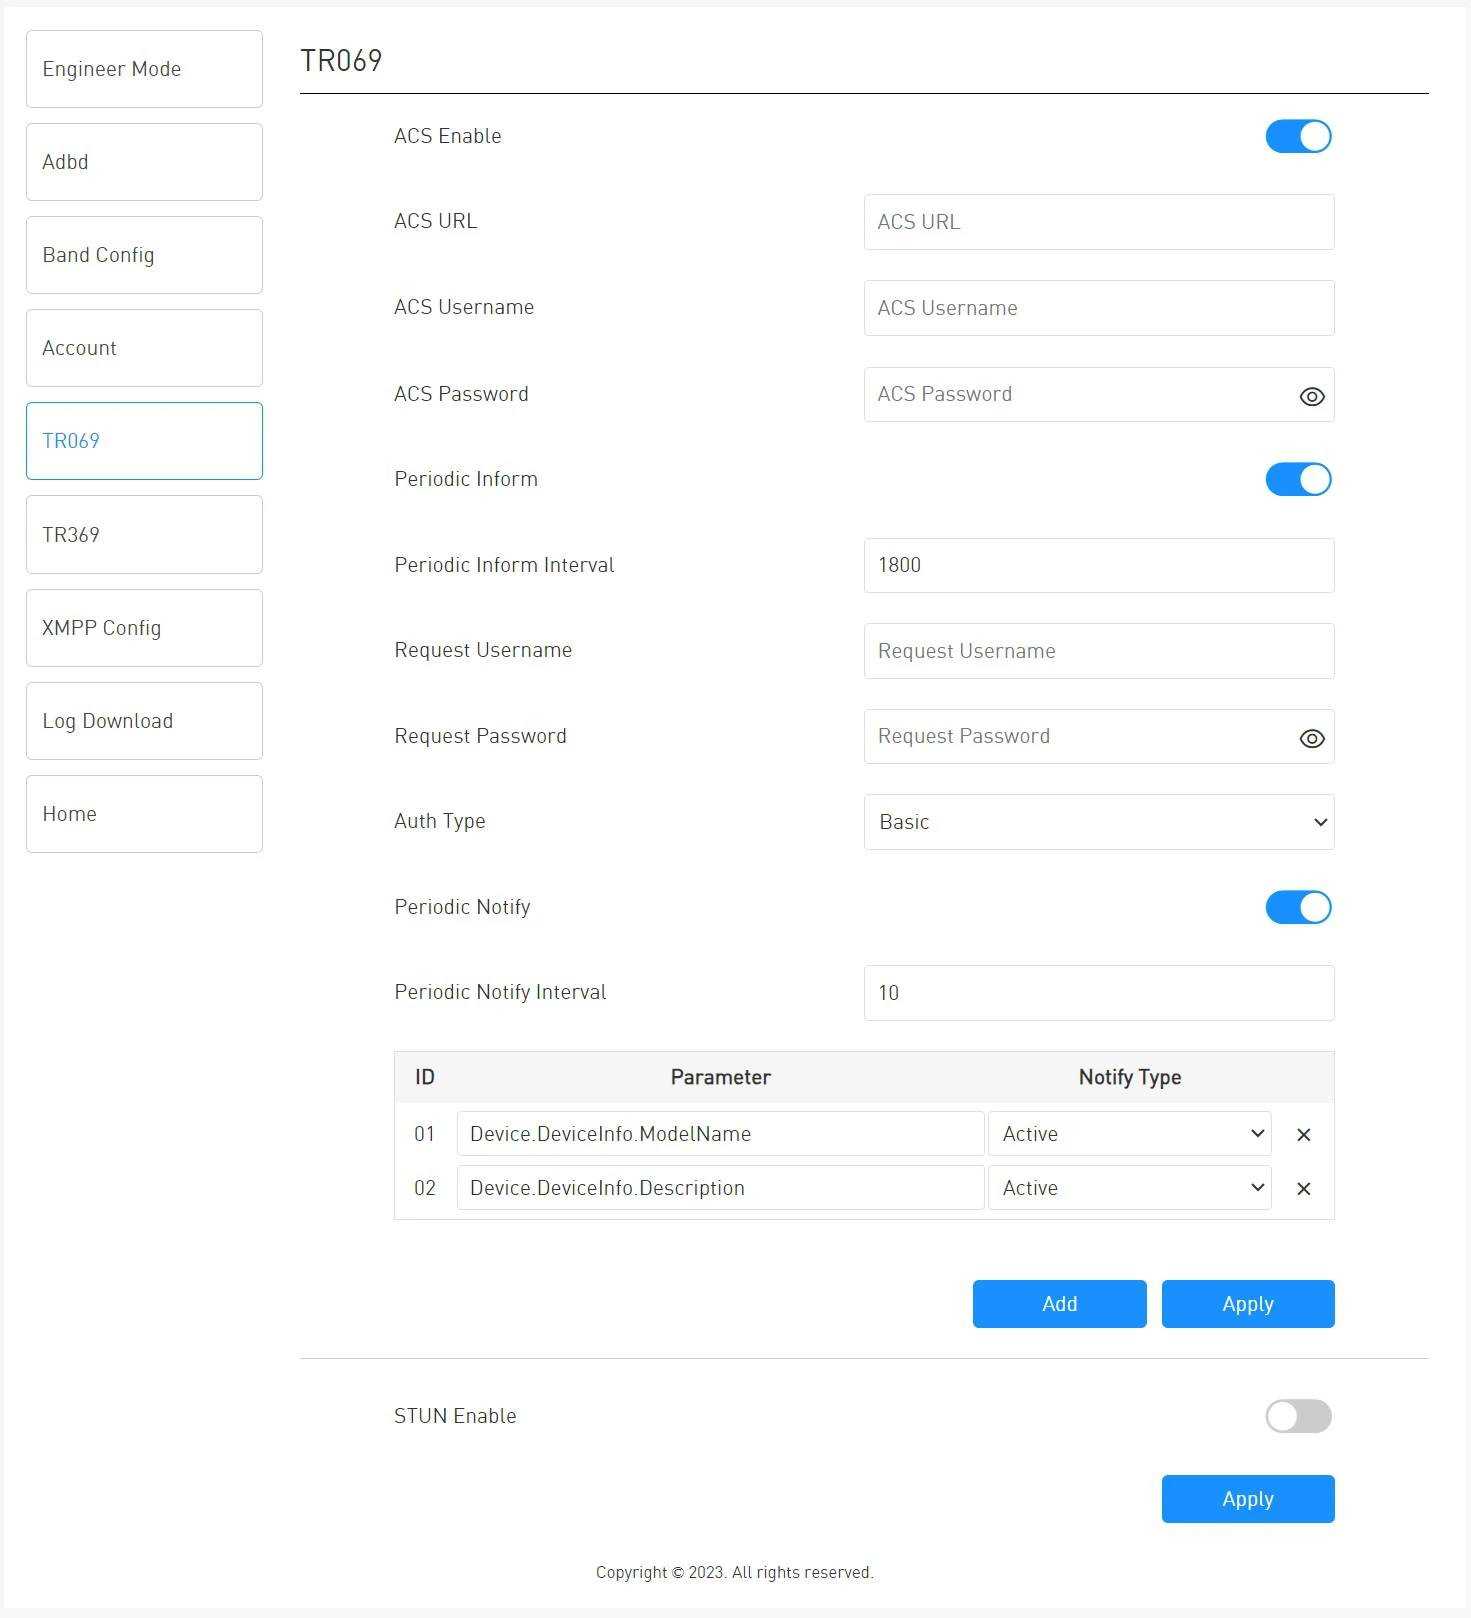
Task: Open Band Config page
Action: coord(144,255)
